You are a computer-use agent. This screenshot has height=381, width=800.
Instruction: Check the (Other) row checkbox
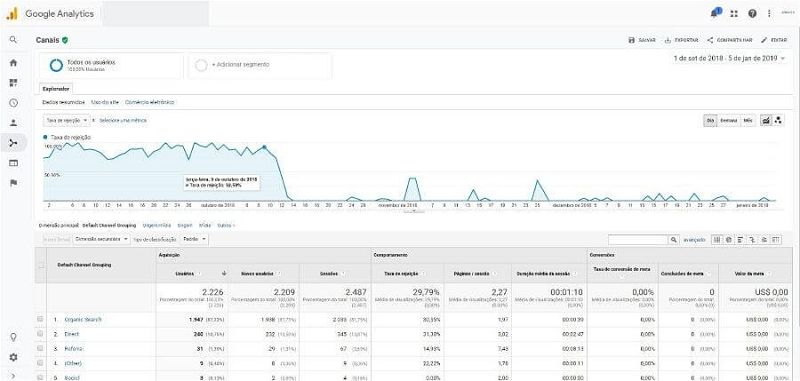tap(40, 364)
